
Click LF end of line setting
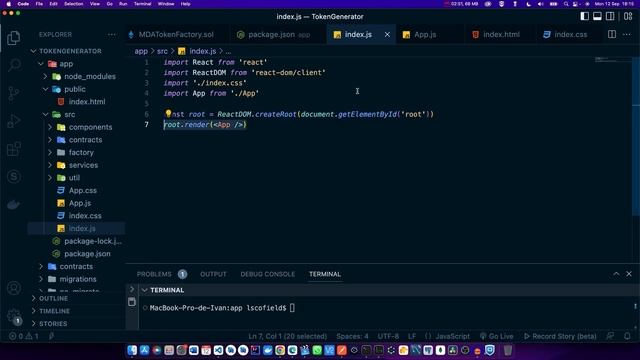[412, 336]
